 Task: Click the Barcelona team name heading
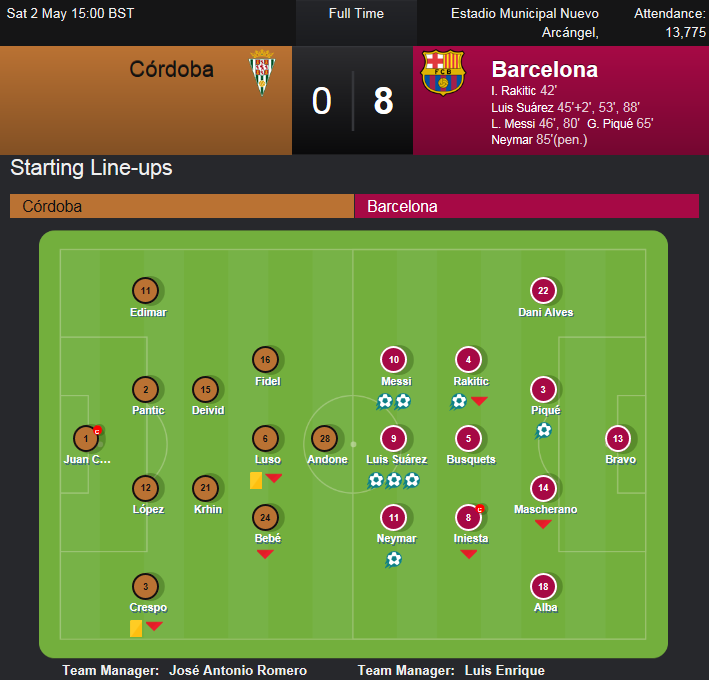pyautogui.click(x=544, y=70)
